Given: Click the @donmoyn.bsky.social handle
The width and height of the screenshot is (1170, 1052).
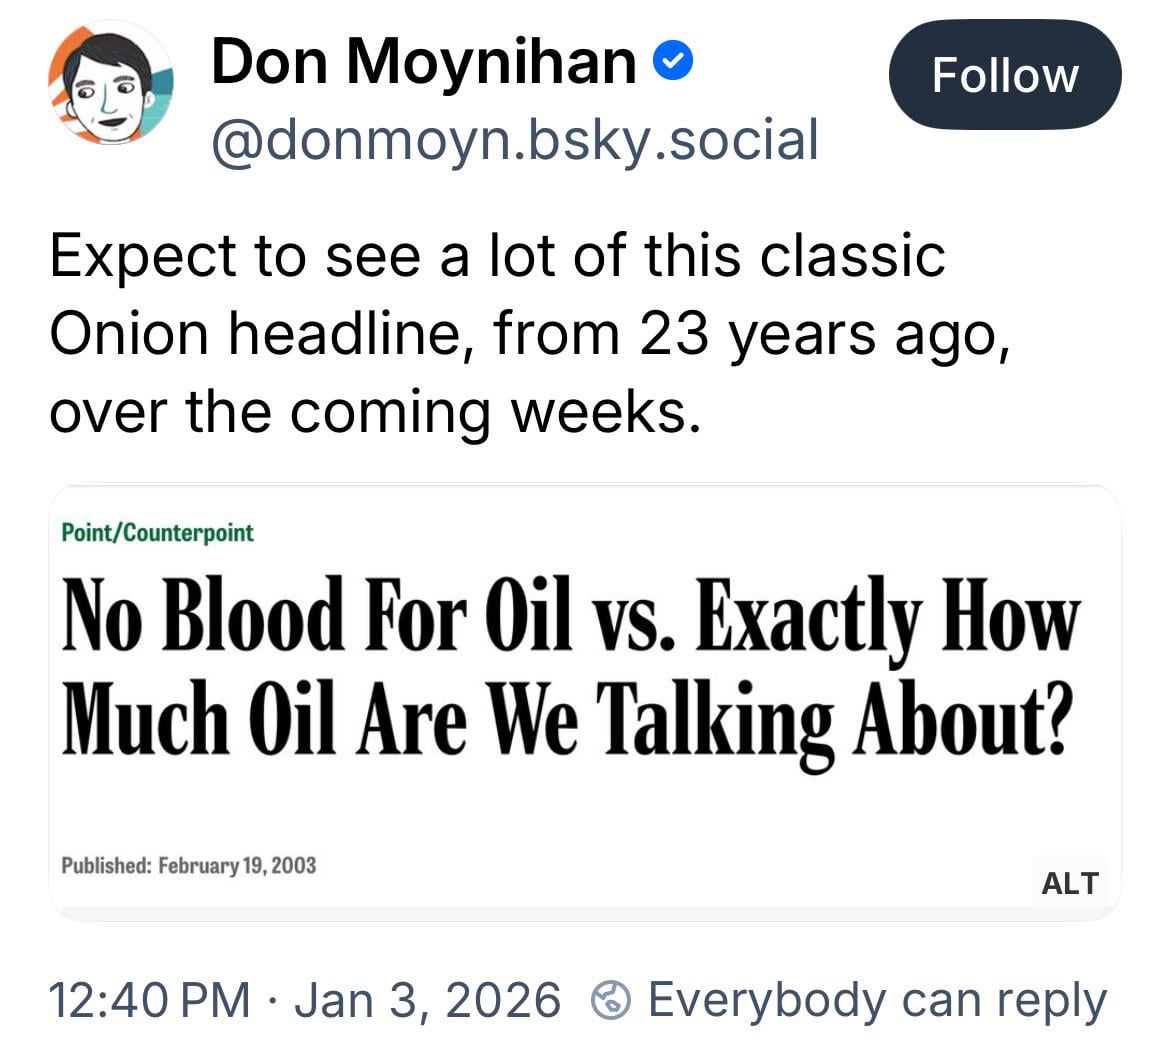Looking at the screenshot, I should [x=514, y=140].
